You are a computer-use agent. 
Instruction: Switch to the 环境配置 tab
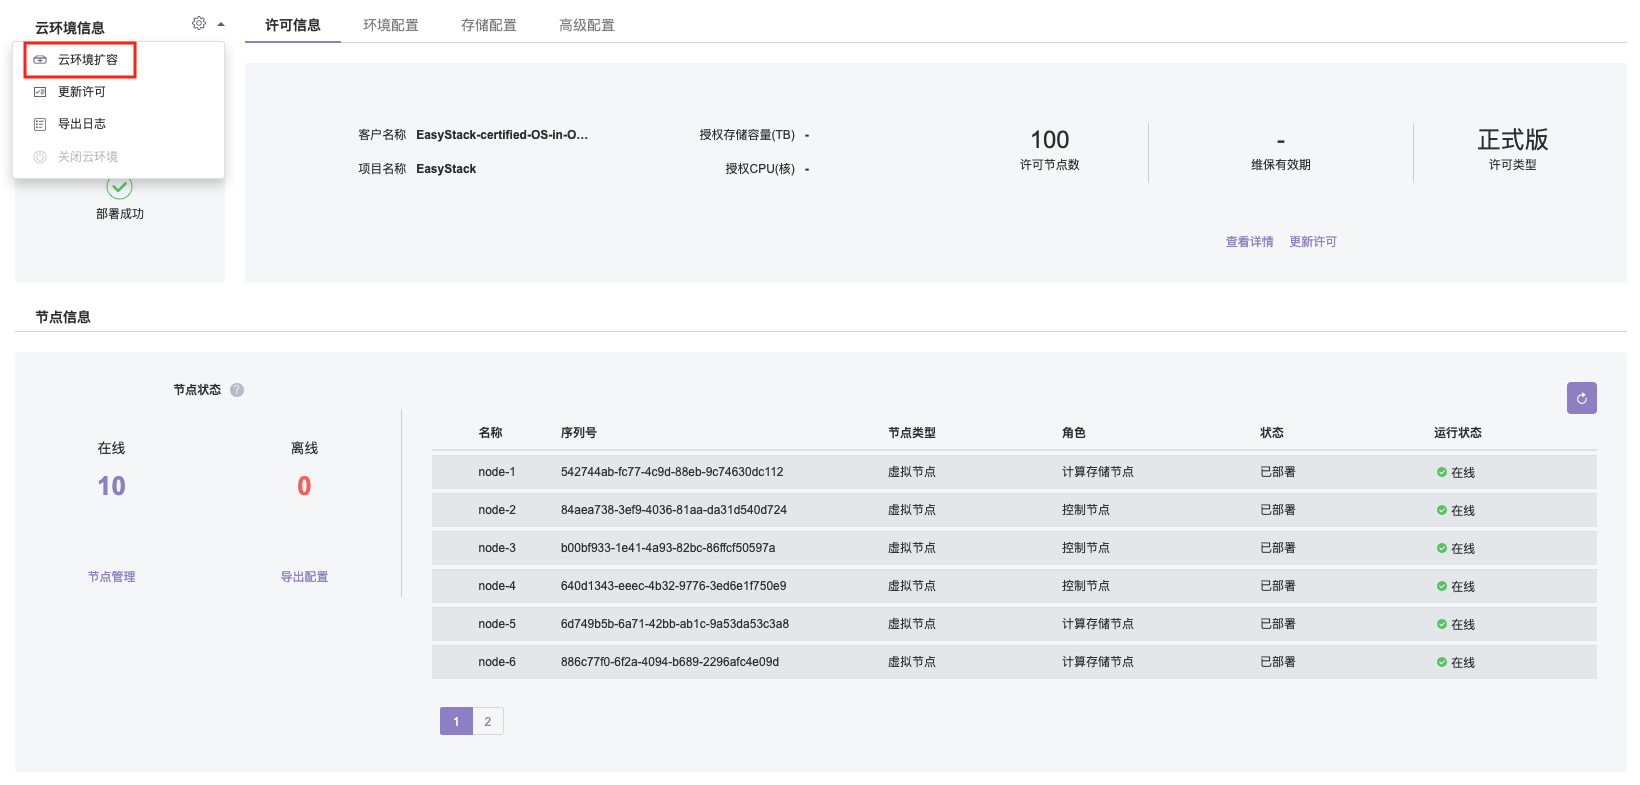391,25
